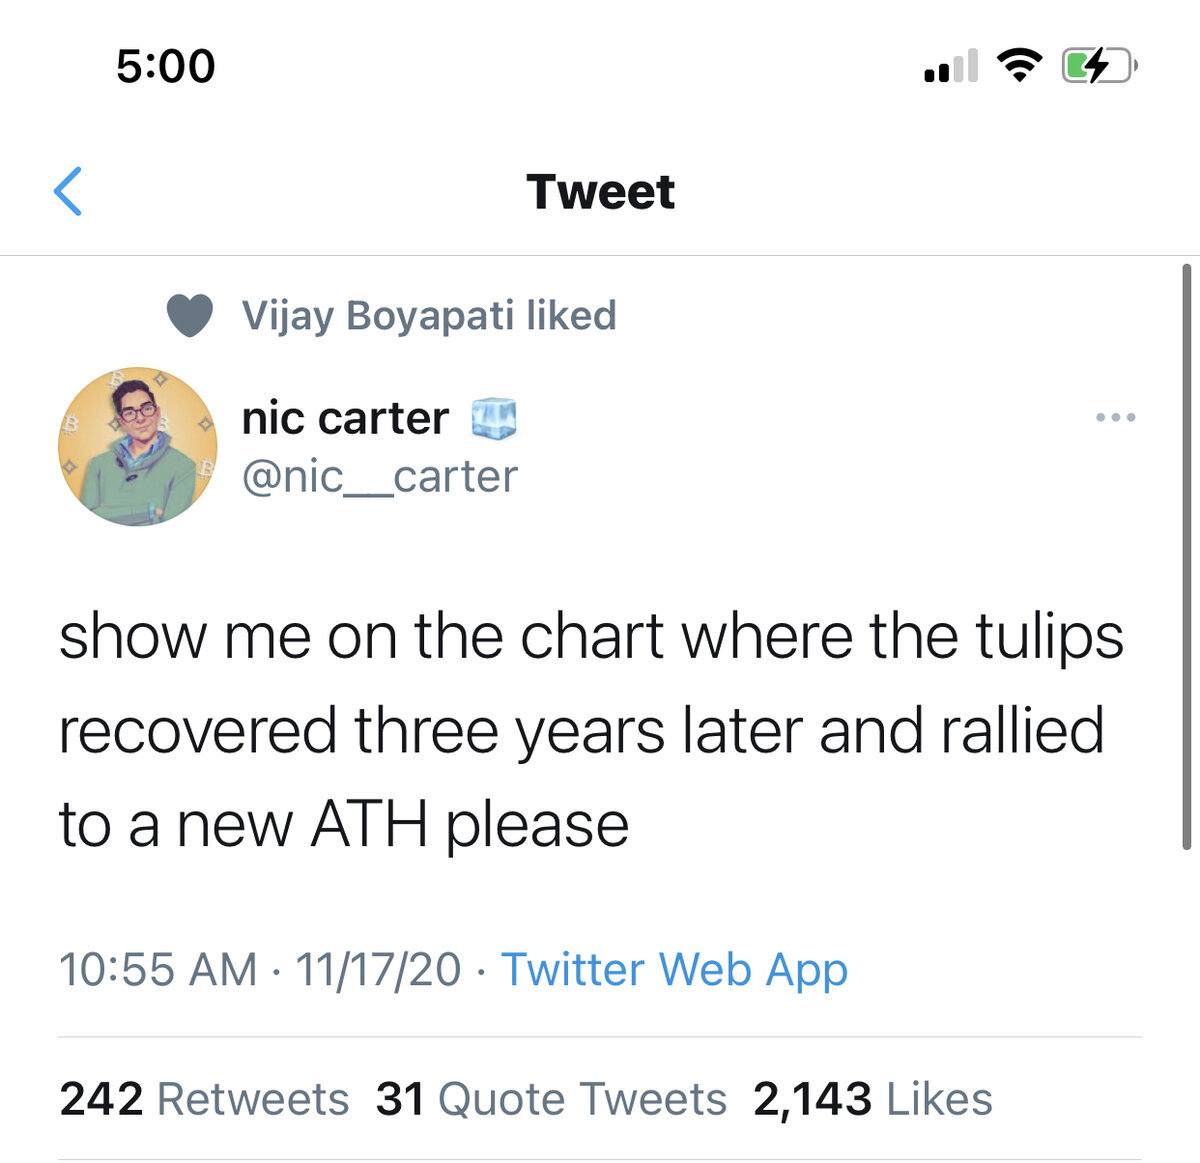Click the 10:55 AM timestamp
1200x1163 pixels.
[x=158, y=969]
